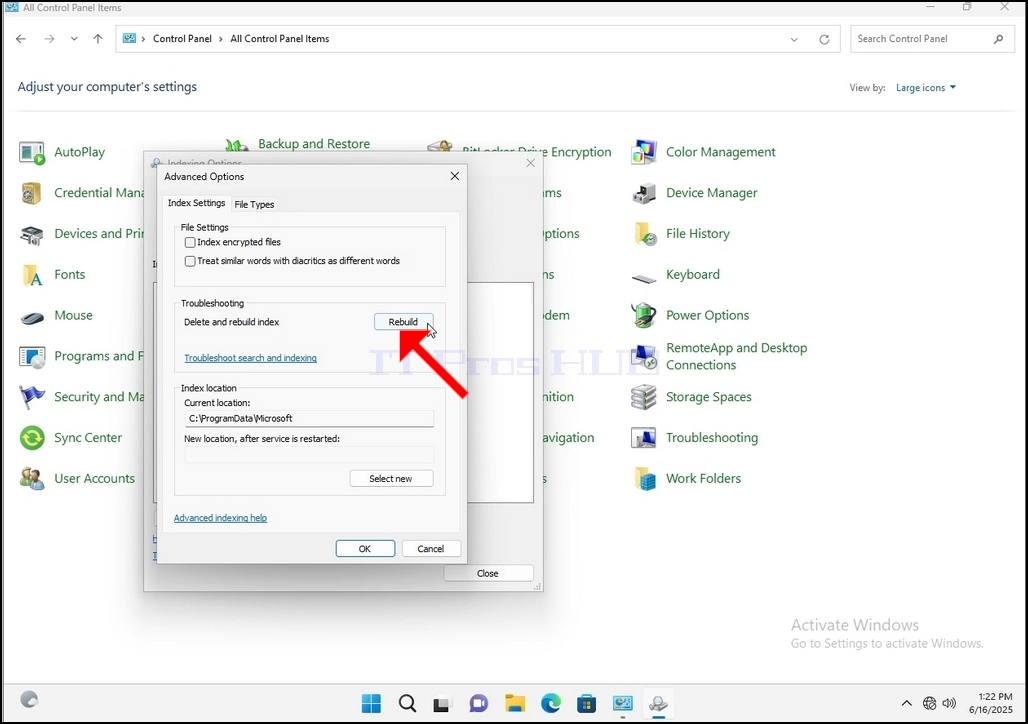Open Microsoft Store from the taskbar

(587, 704)
